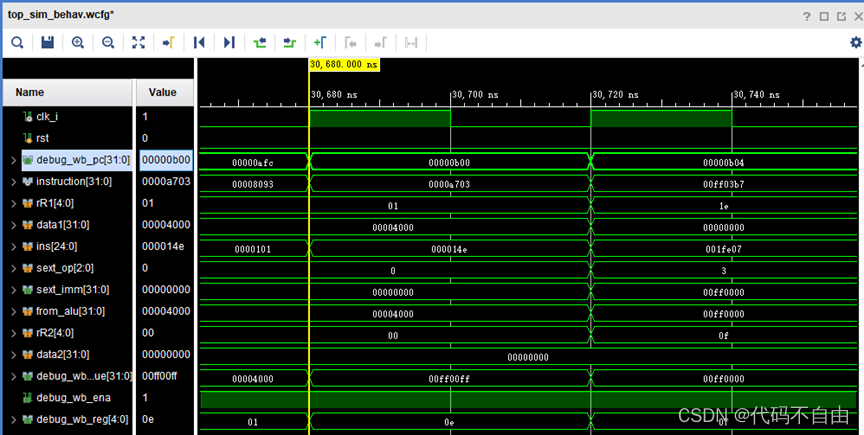Zoom out of the waveform
This screenshot has height=435, width=864.
click(108, 42)
